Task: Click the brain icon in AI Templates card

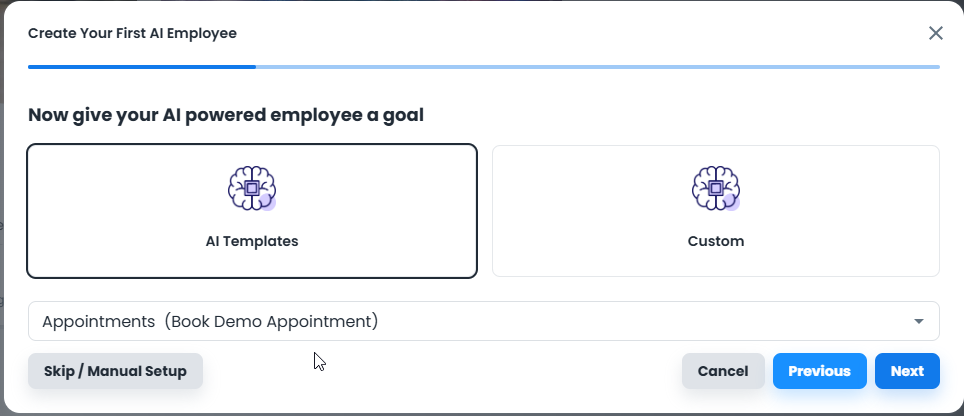Action: tap(252, 188)
